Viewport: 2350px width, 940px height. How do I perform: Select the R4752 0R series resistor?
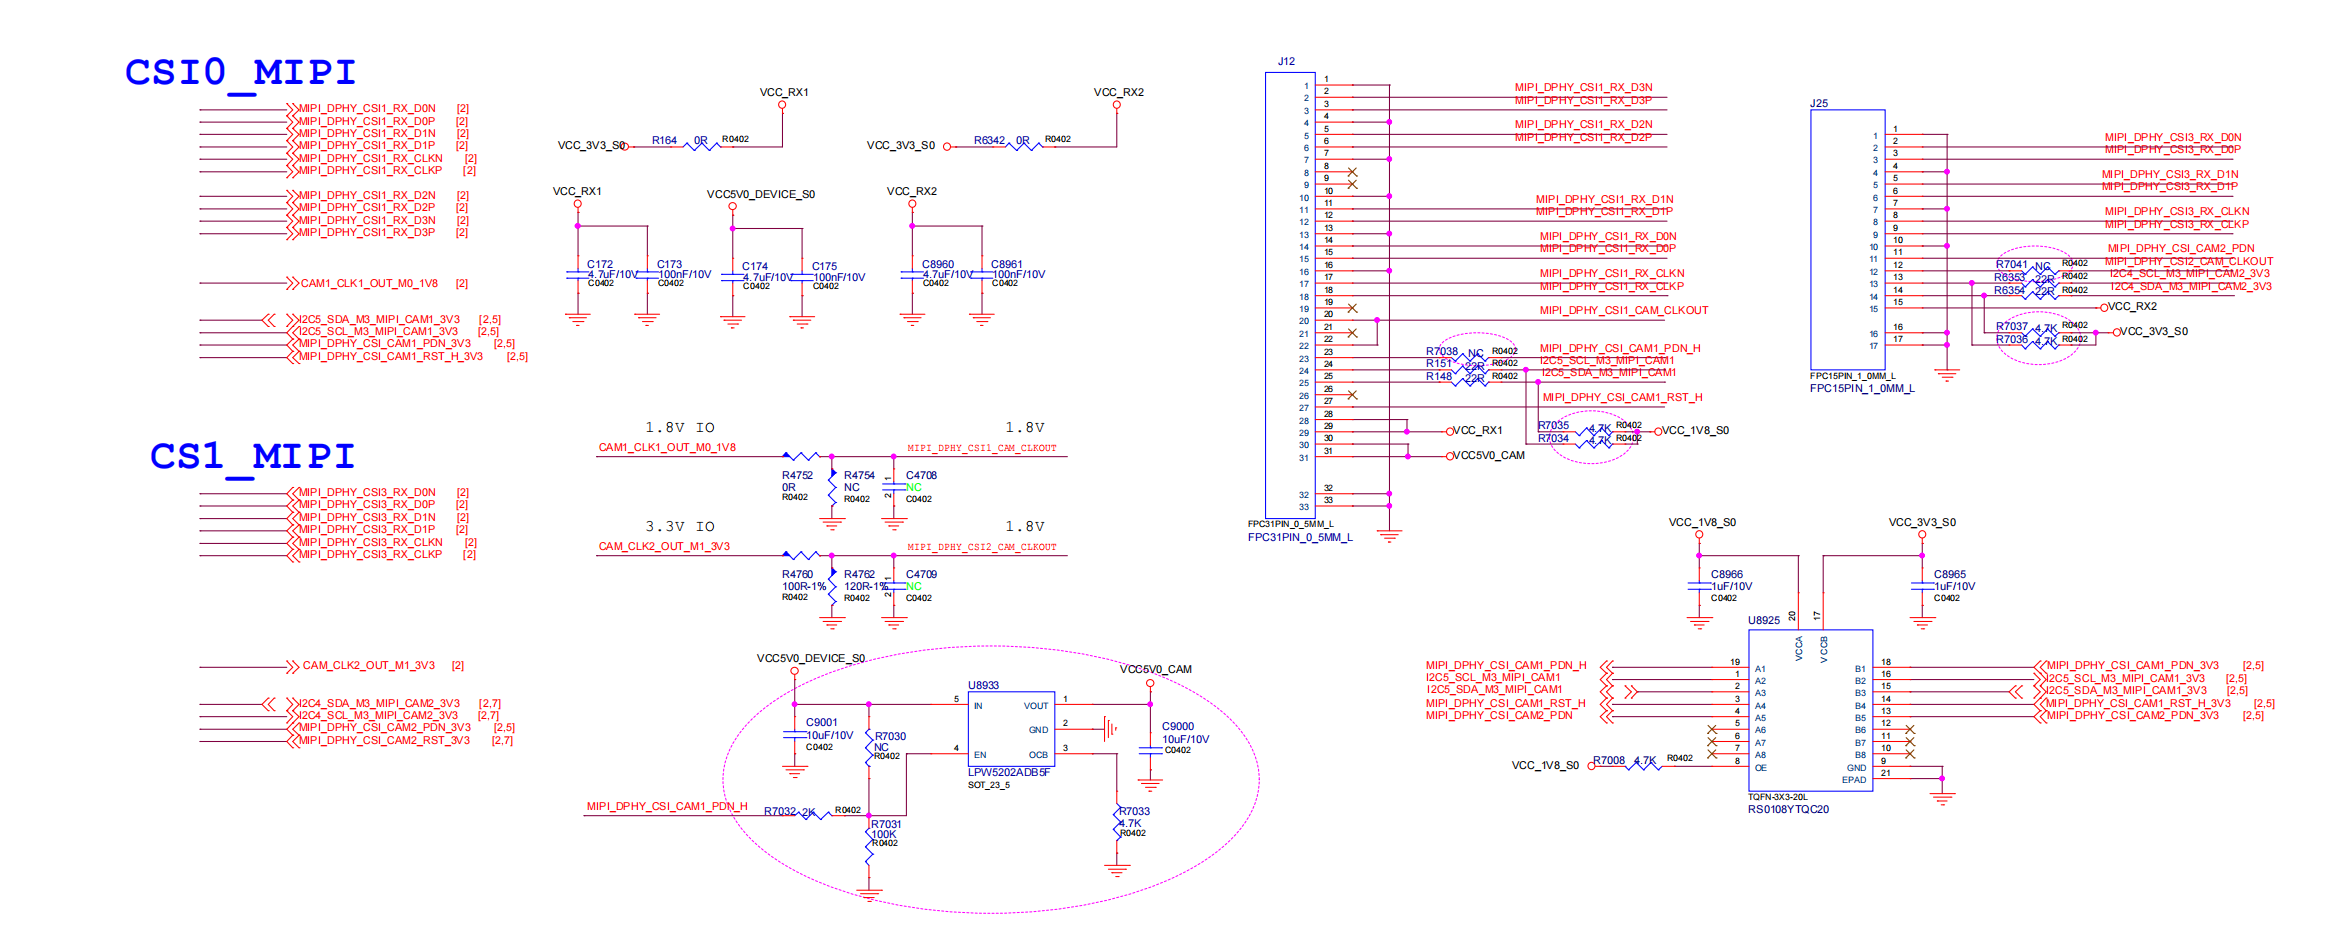pyautogui.click(x=800, y=456)
